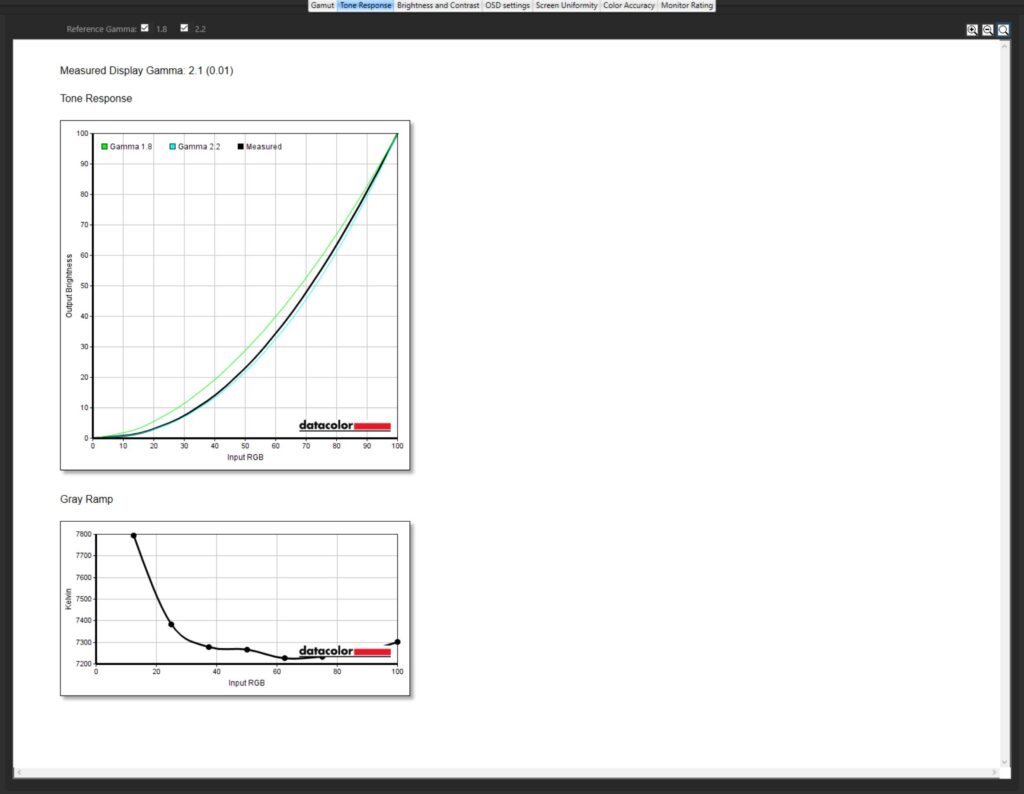Click the zoom-to-fit magnifier icon
The height and width of the screenshot is (794, 1024).
pyautogui.click(x=1003, y=30)
